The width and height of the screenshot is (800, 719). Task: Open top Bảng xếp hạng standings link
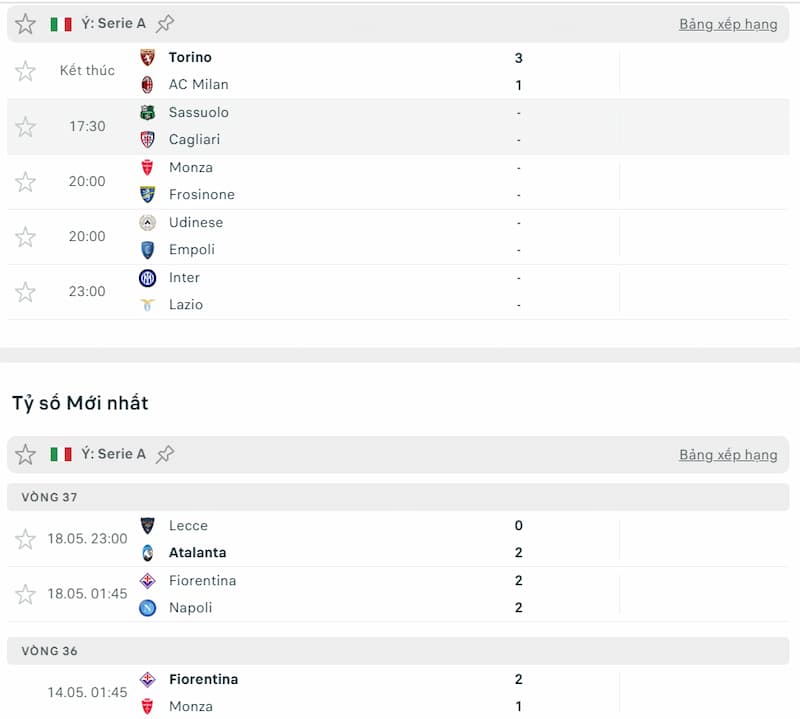[727, 24]
